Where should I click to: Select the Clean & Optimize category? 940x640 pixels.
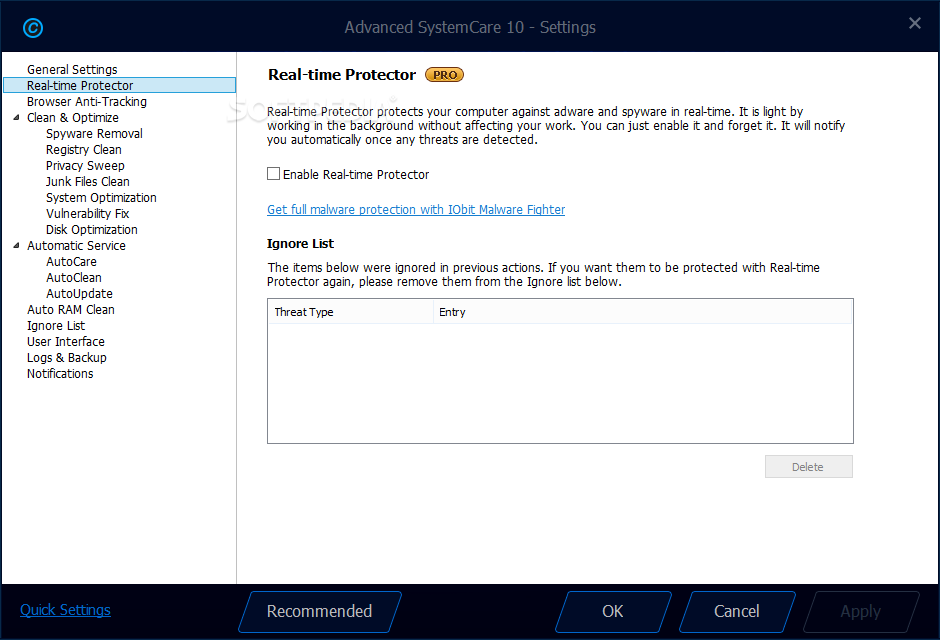[73, 117]
